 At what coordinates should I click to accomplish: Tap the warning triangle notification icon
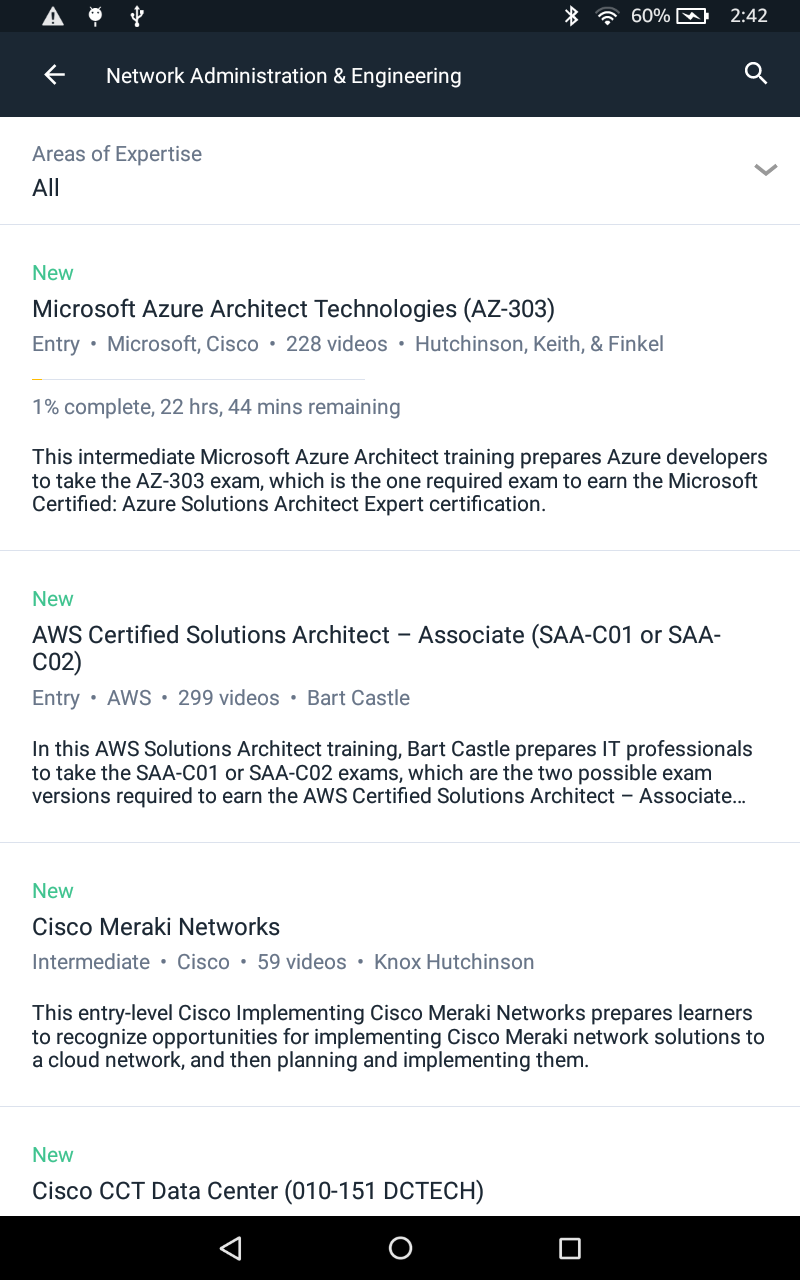pyautogui.click(x=53, y=16)
